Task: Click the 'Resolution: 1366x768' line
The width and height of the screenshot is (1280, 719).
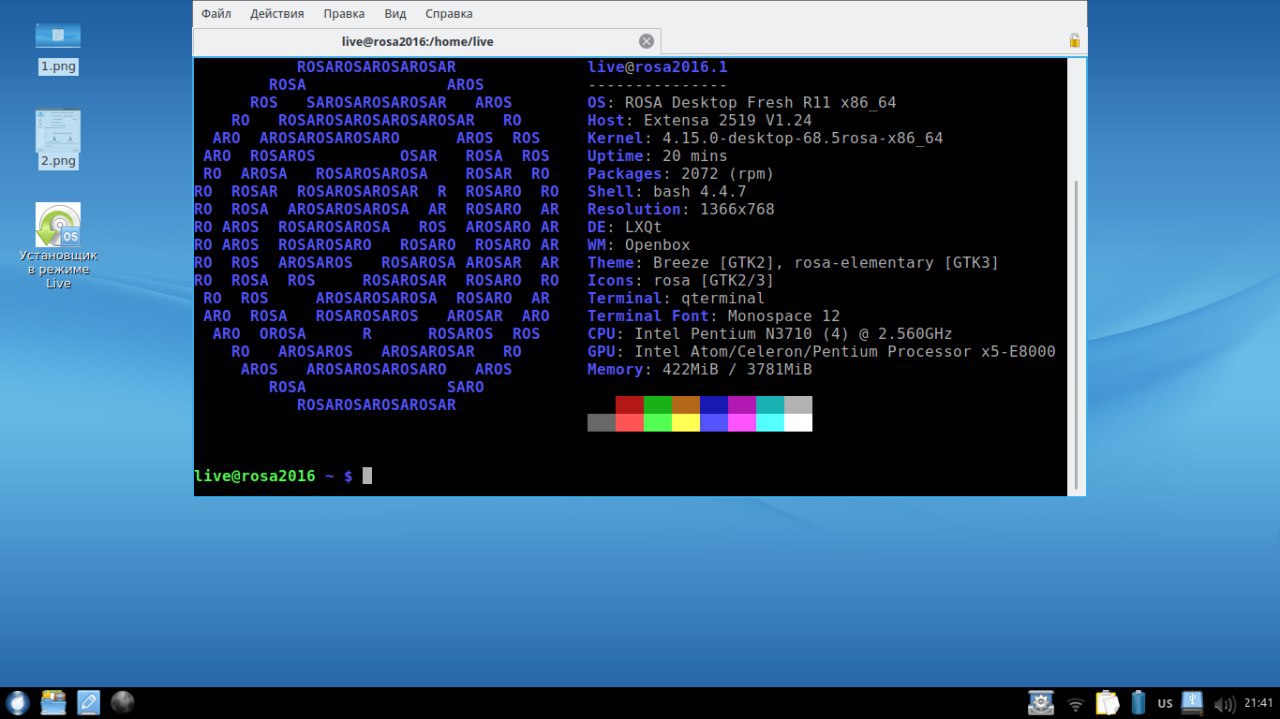Action: [680, 209]
